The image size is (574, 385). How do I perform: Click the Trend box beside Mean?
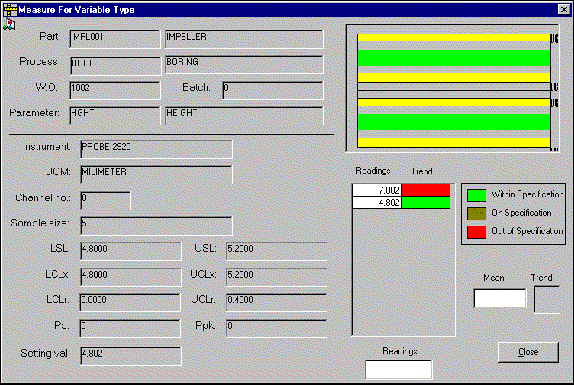pos(547,300)
